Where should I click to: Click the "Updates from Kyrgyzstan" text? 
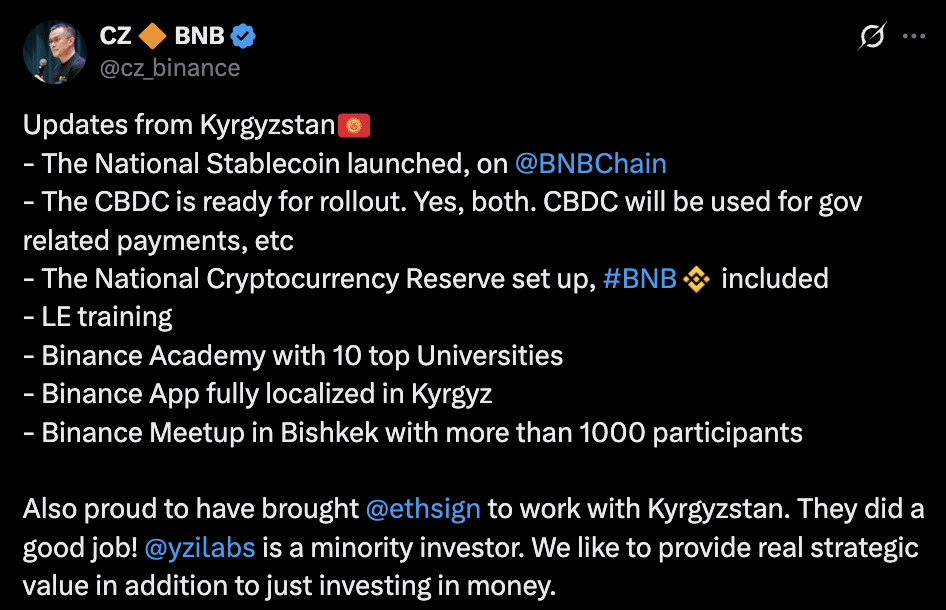pyautogui.click(x=179, y=126)
